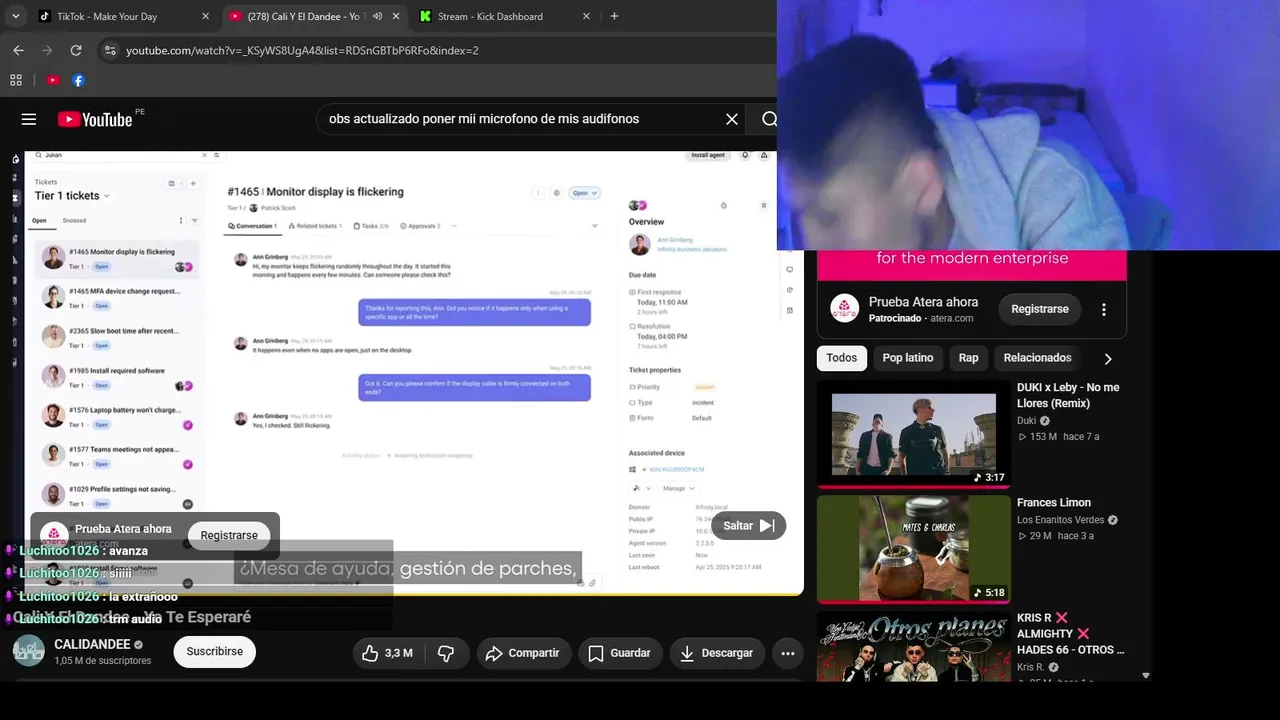View site information icon in address bar
This screenshot has width=1280, height=720.
[x=110, y=50]
